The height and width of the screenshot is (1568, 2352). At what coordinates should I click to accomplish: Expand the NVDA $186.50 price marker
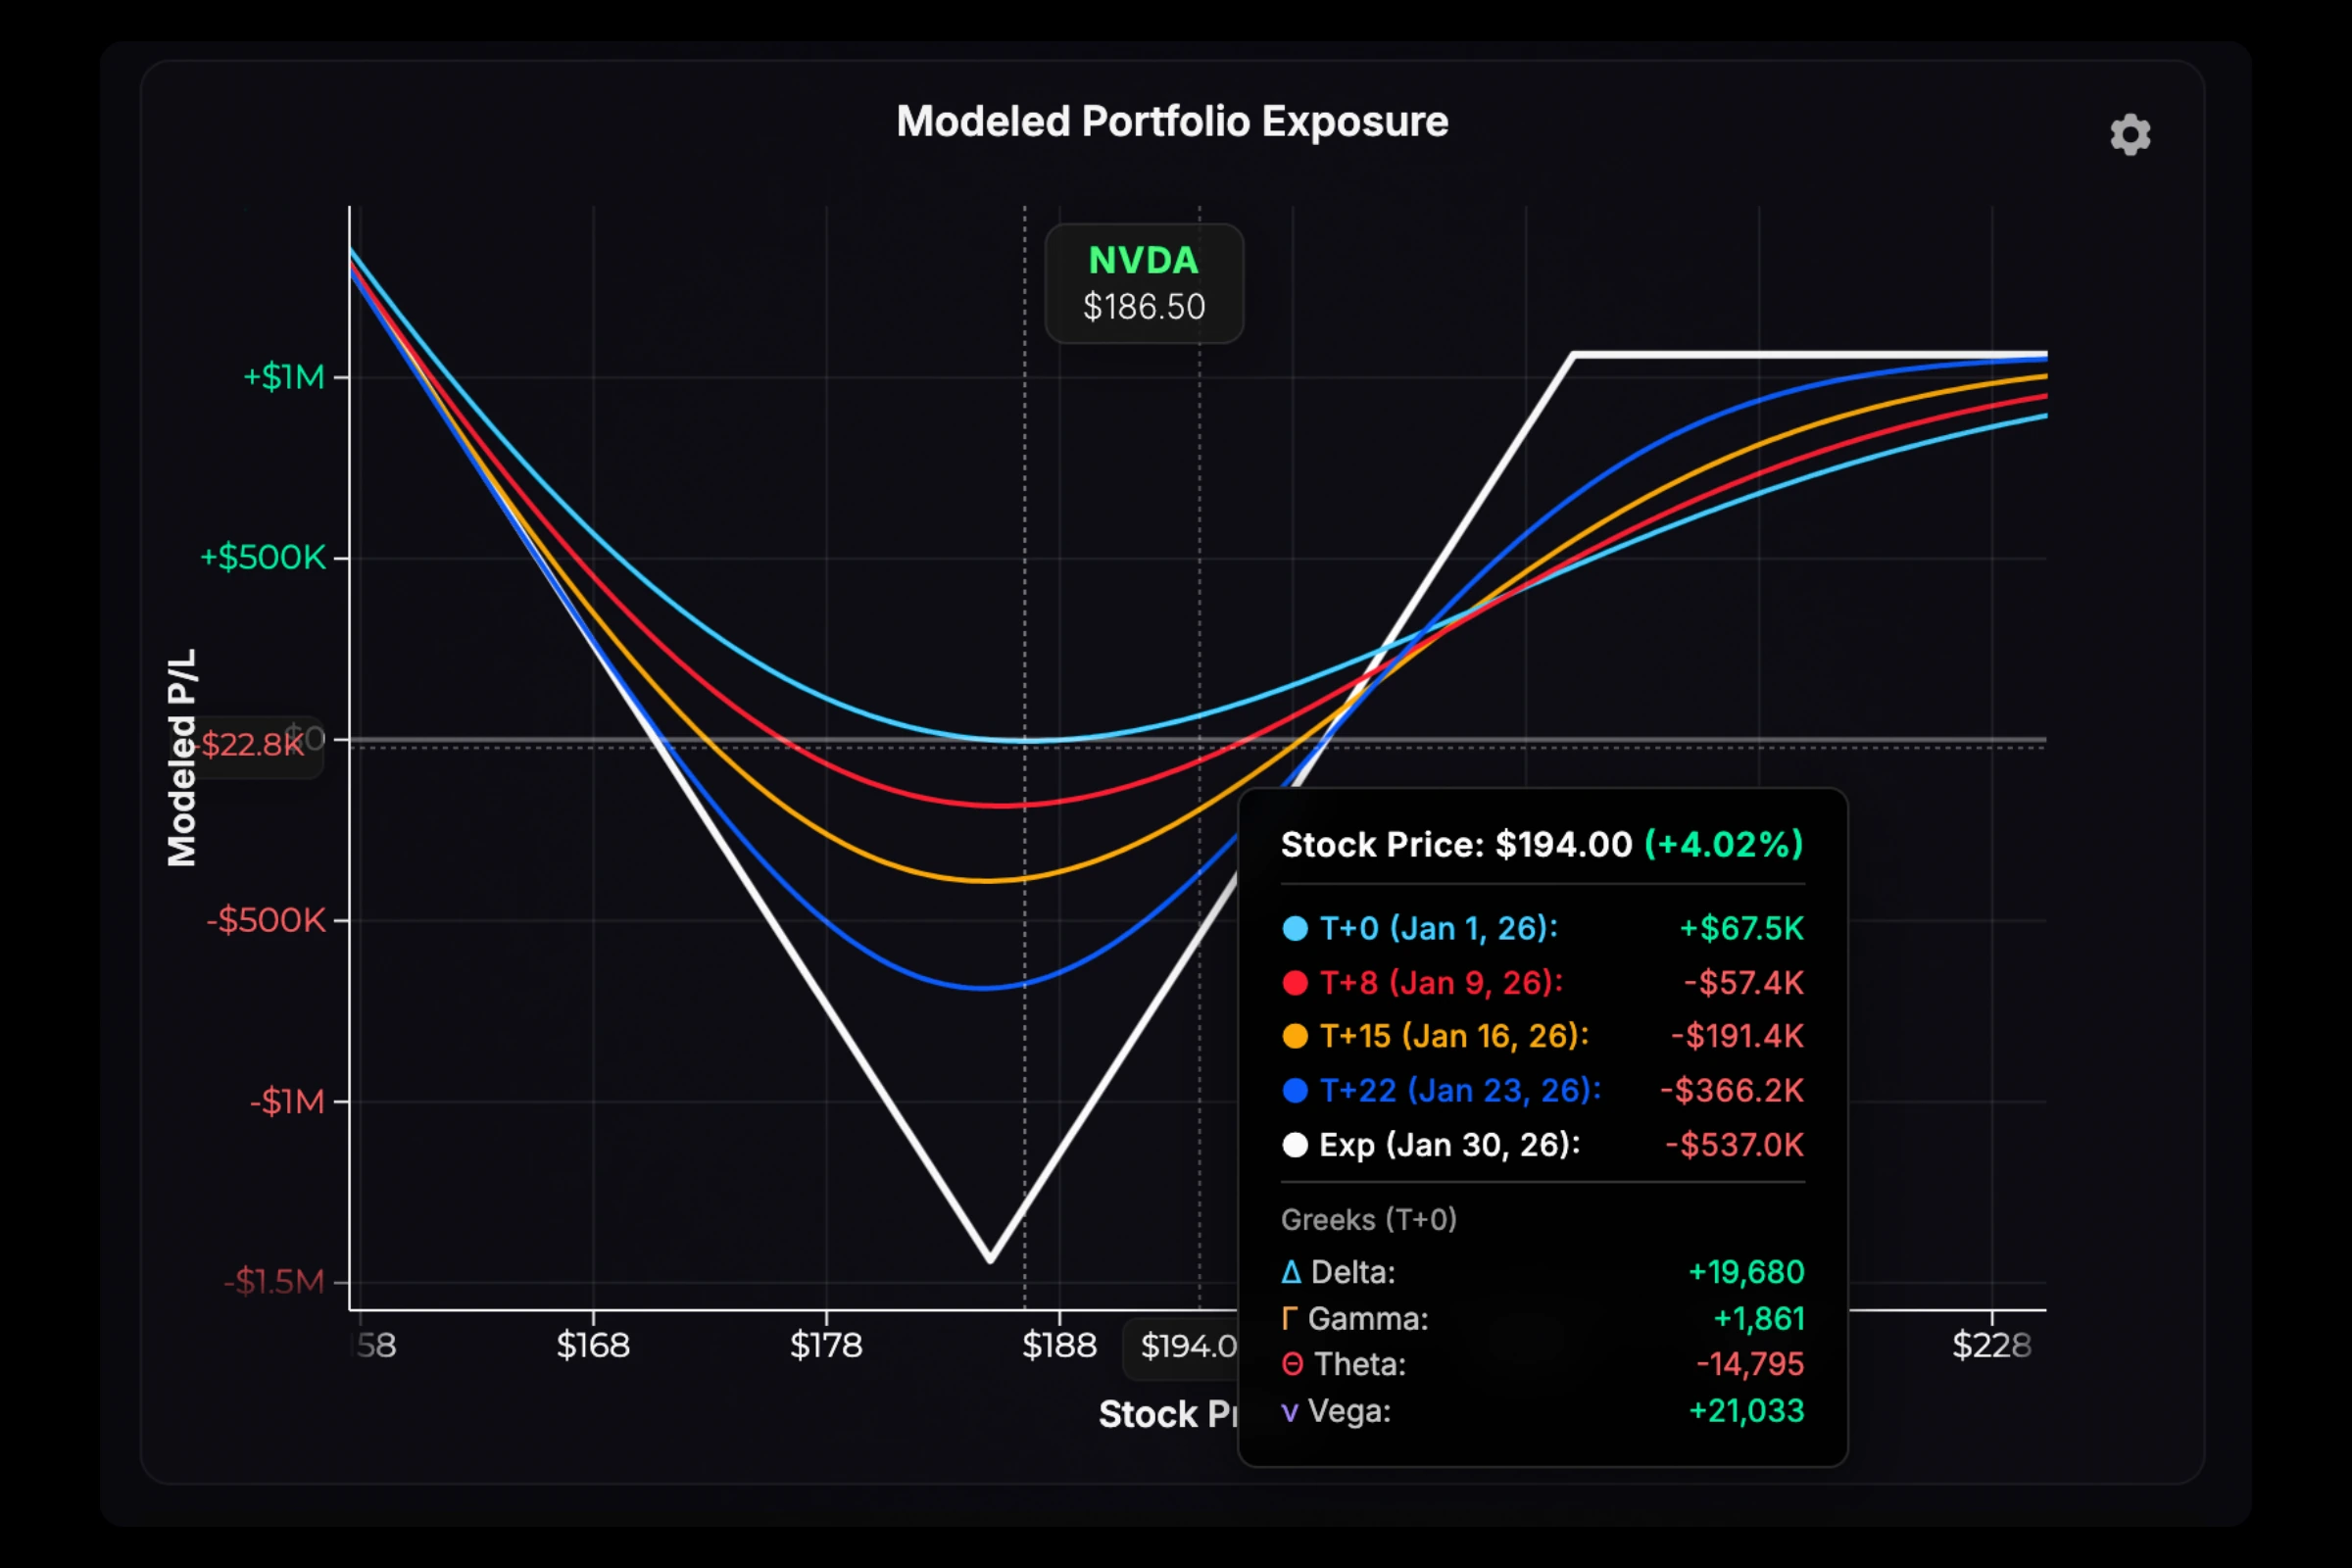pos(1143,284)
